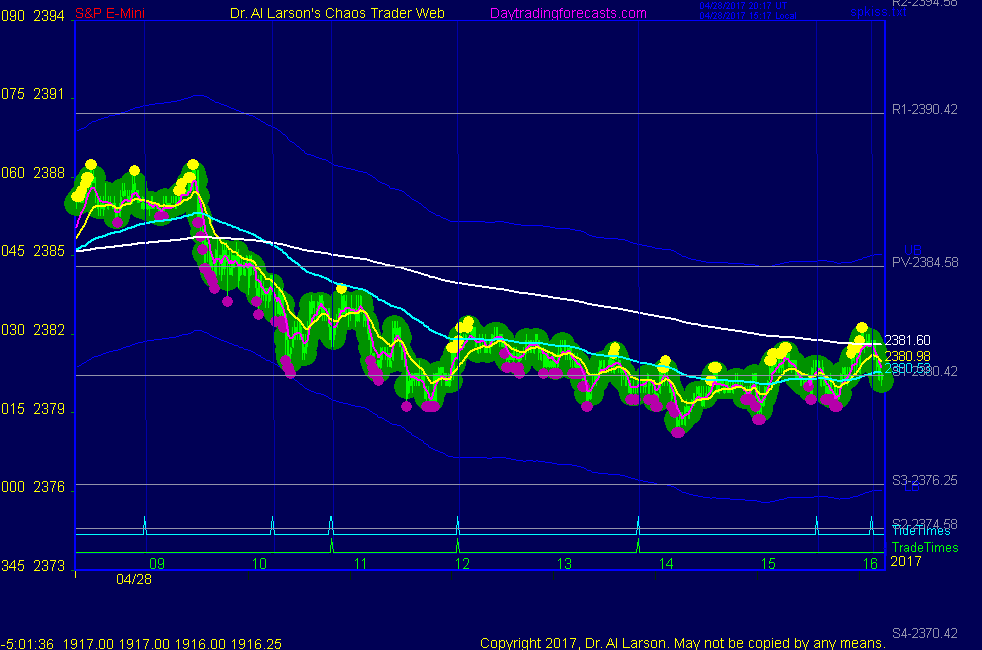Select the R1-2390.42 resistance level label
The width and height of the screenshot is (982, 650).
(924, 110)
